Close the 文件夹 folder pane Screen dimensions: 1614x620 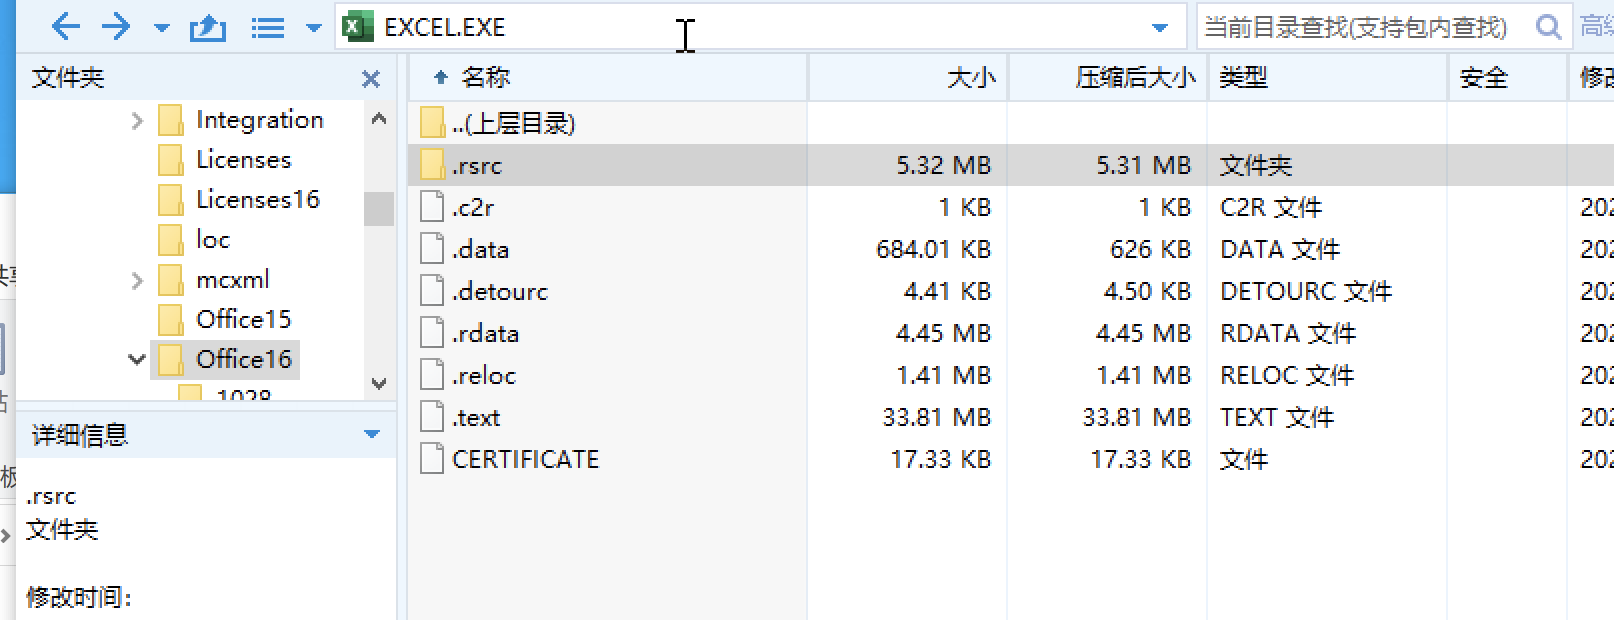click(371, 78)
